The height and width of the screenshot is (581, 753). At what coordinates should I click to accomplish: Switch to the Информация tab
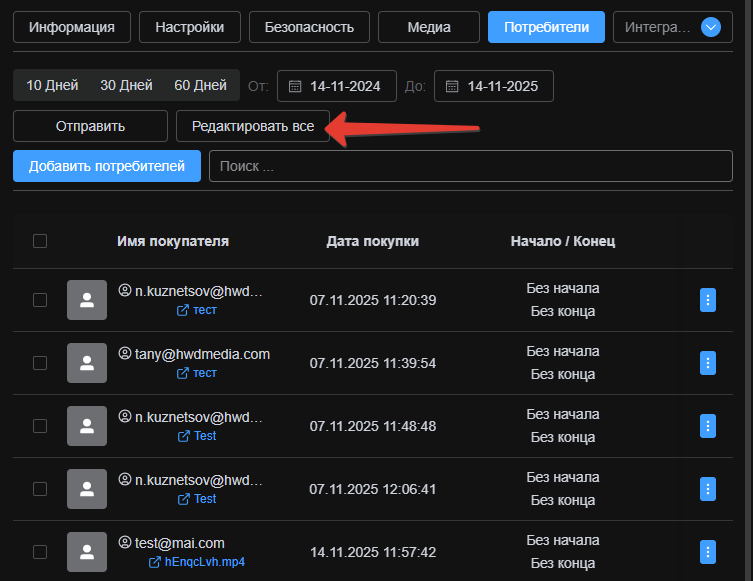72,27
